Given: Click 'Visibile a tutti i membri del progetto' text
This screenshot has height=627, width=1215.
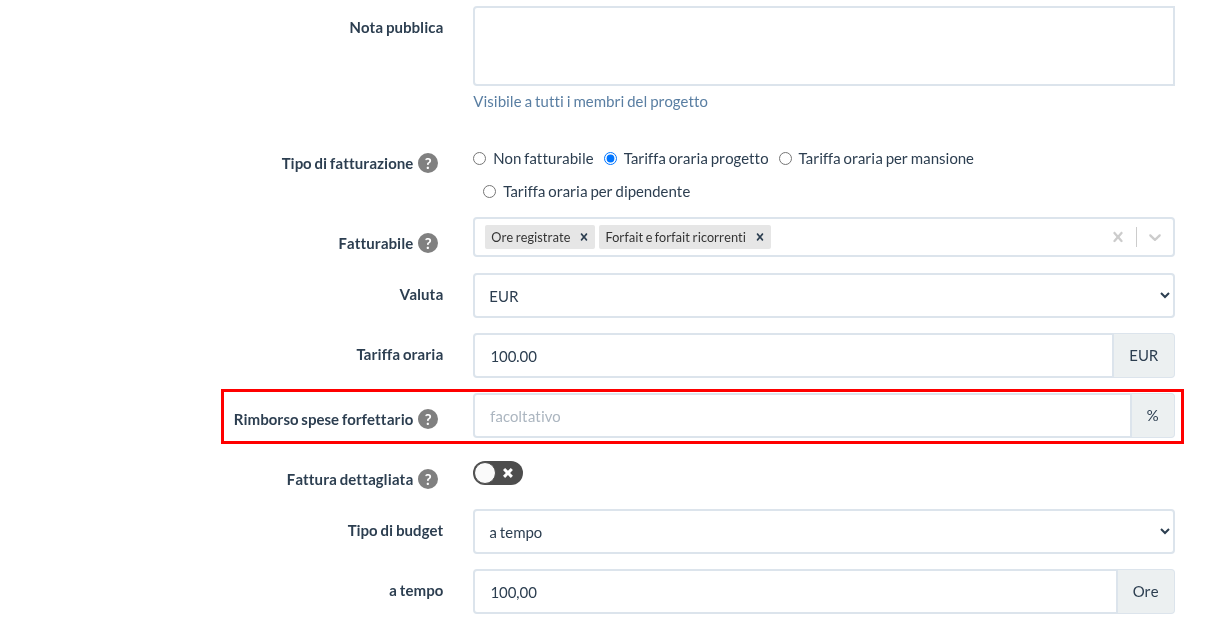Looking at the screenshot, I should pyautogui.click(x=590, y=101).
